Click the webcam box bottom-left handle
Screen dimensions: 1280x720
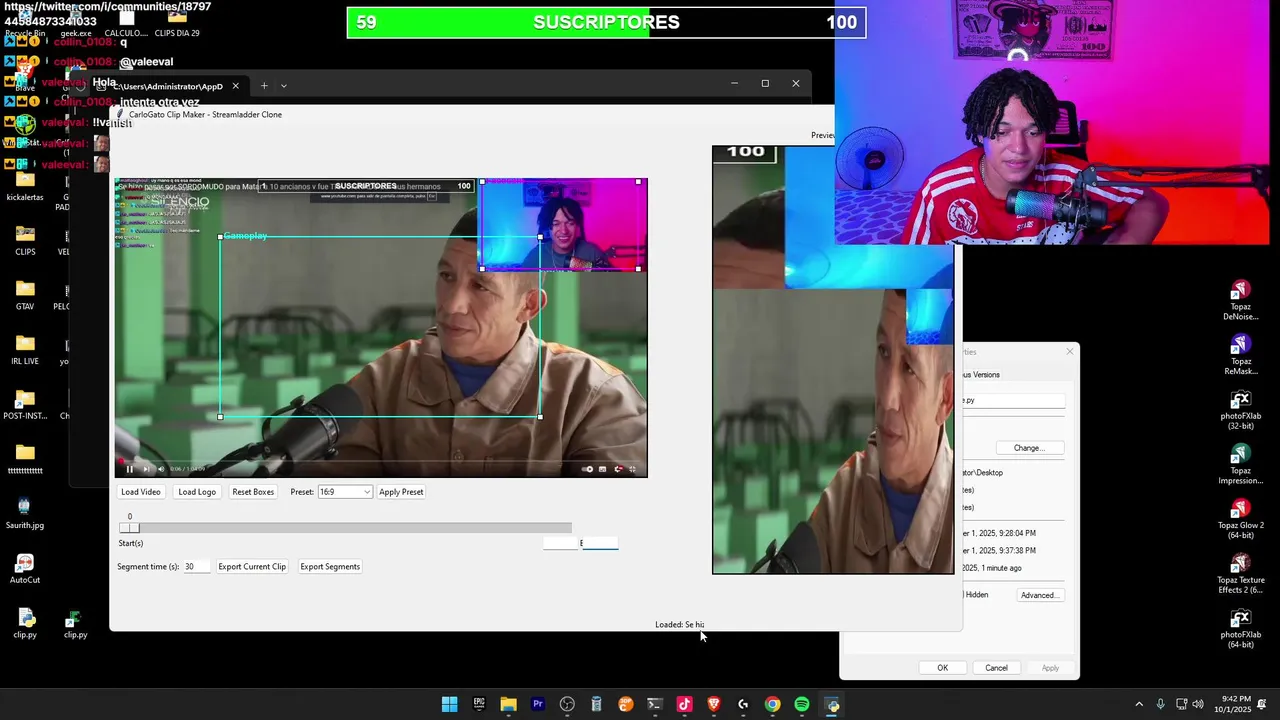tap(482, 268)
